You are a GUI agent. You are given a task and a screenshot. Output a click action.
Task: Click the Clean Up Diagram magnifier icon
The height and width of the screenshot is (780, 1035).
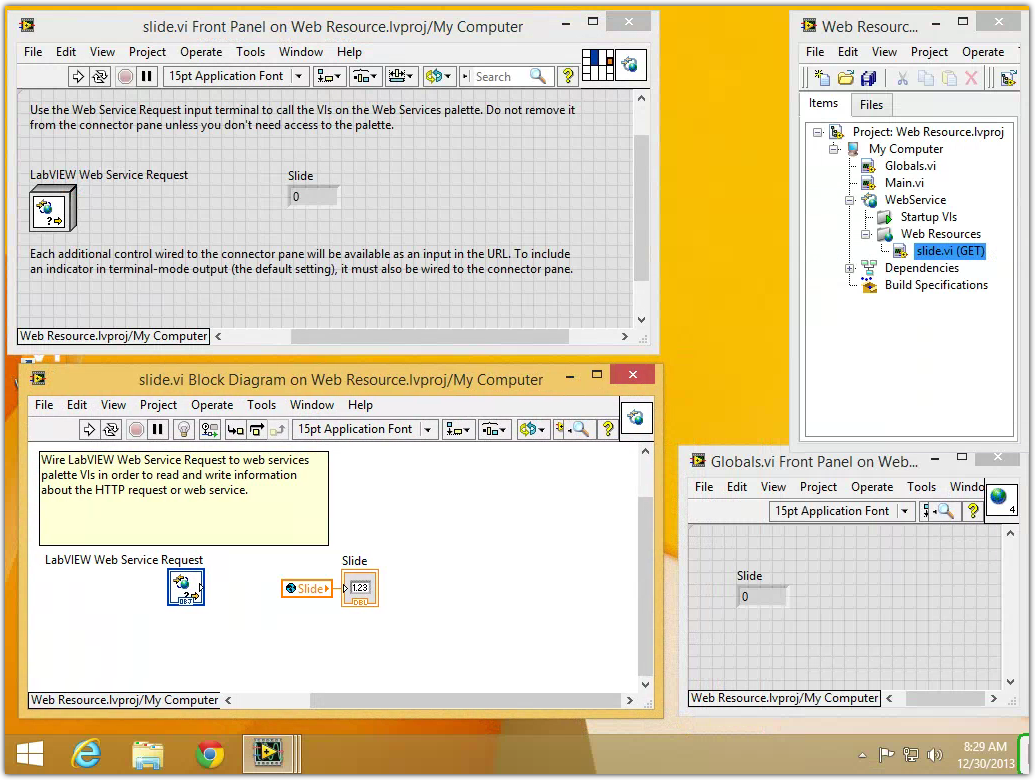pyautogui.click(x=577, y=429)
